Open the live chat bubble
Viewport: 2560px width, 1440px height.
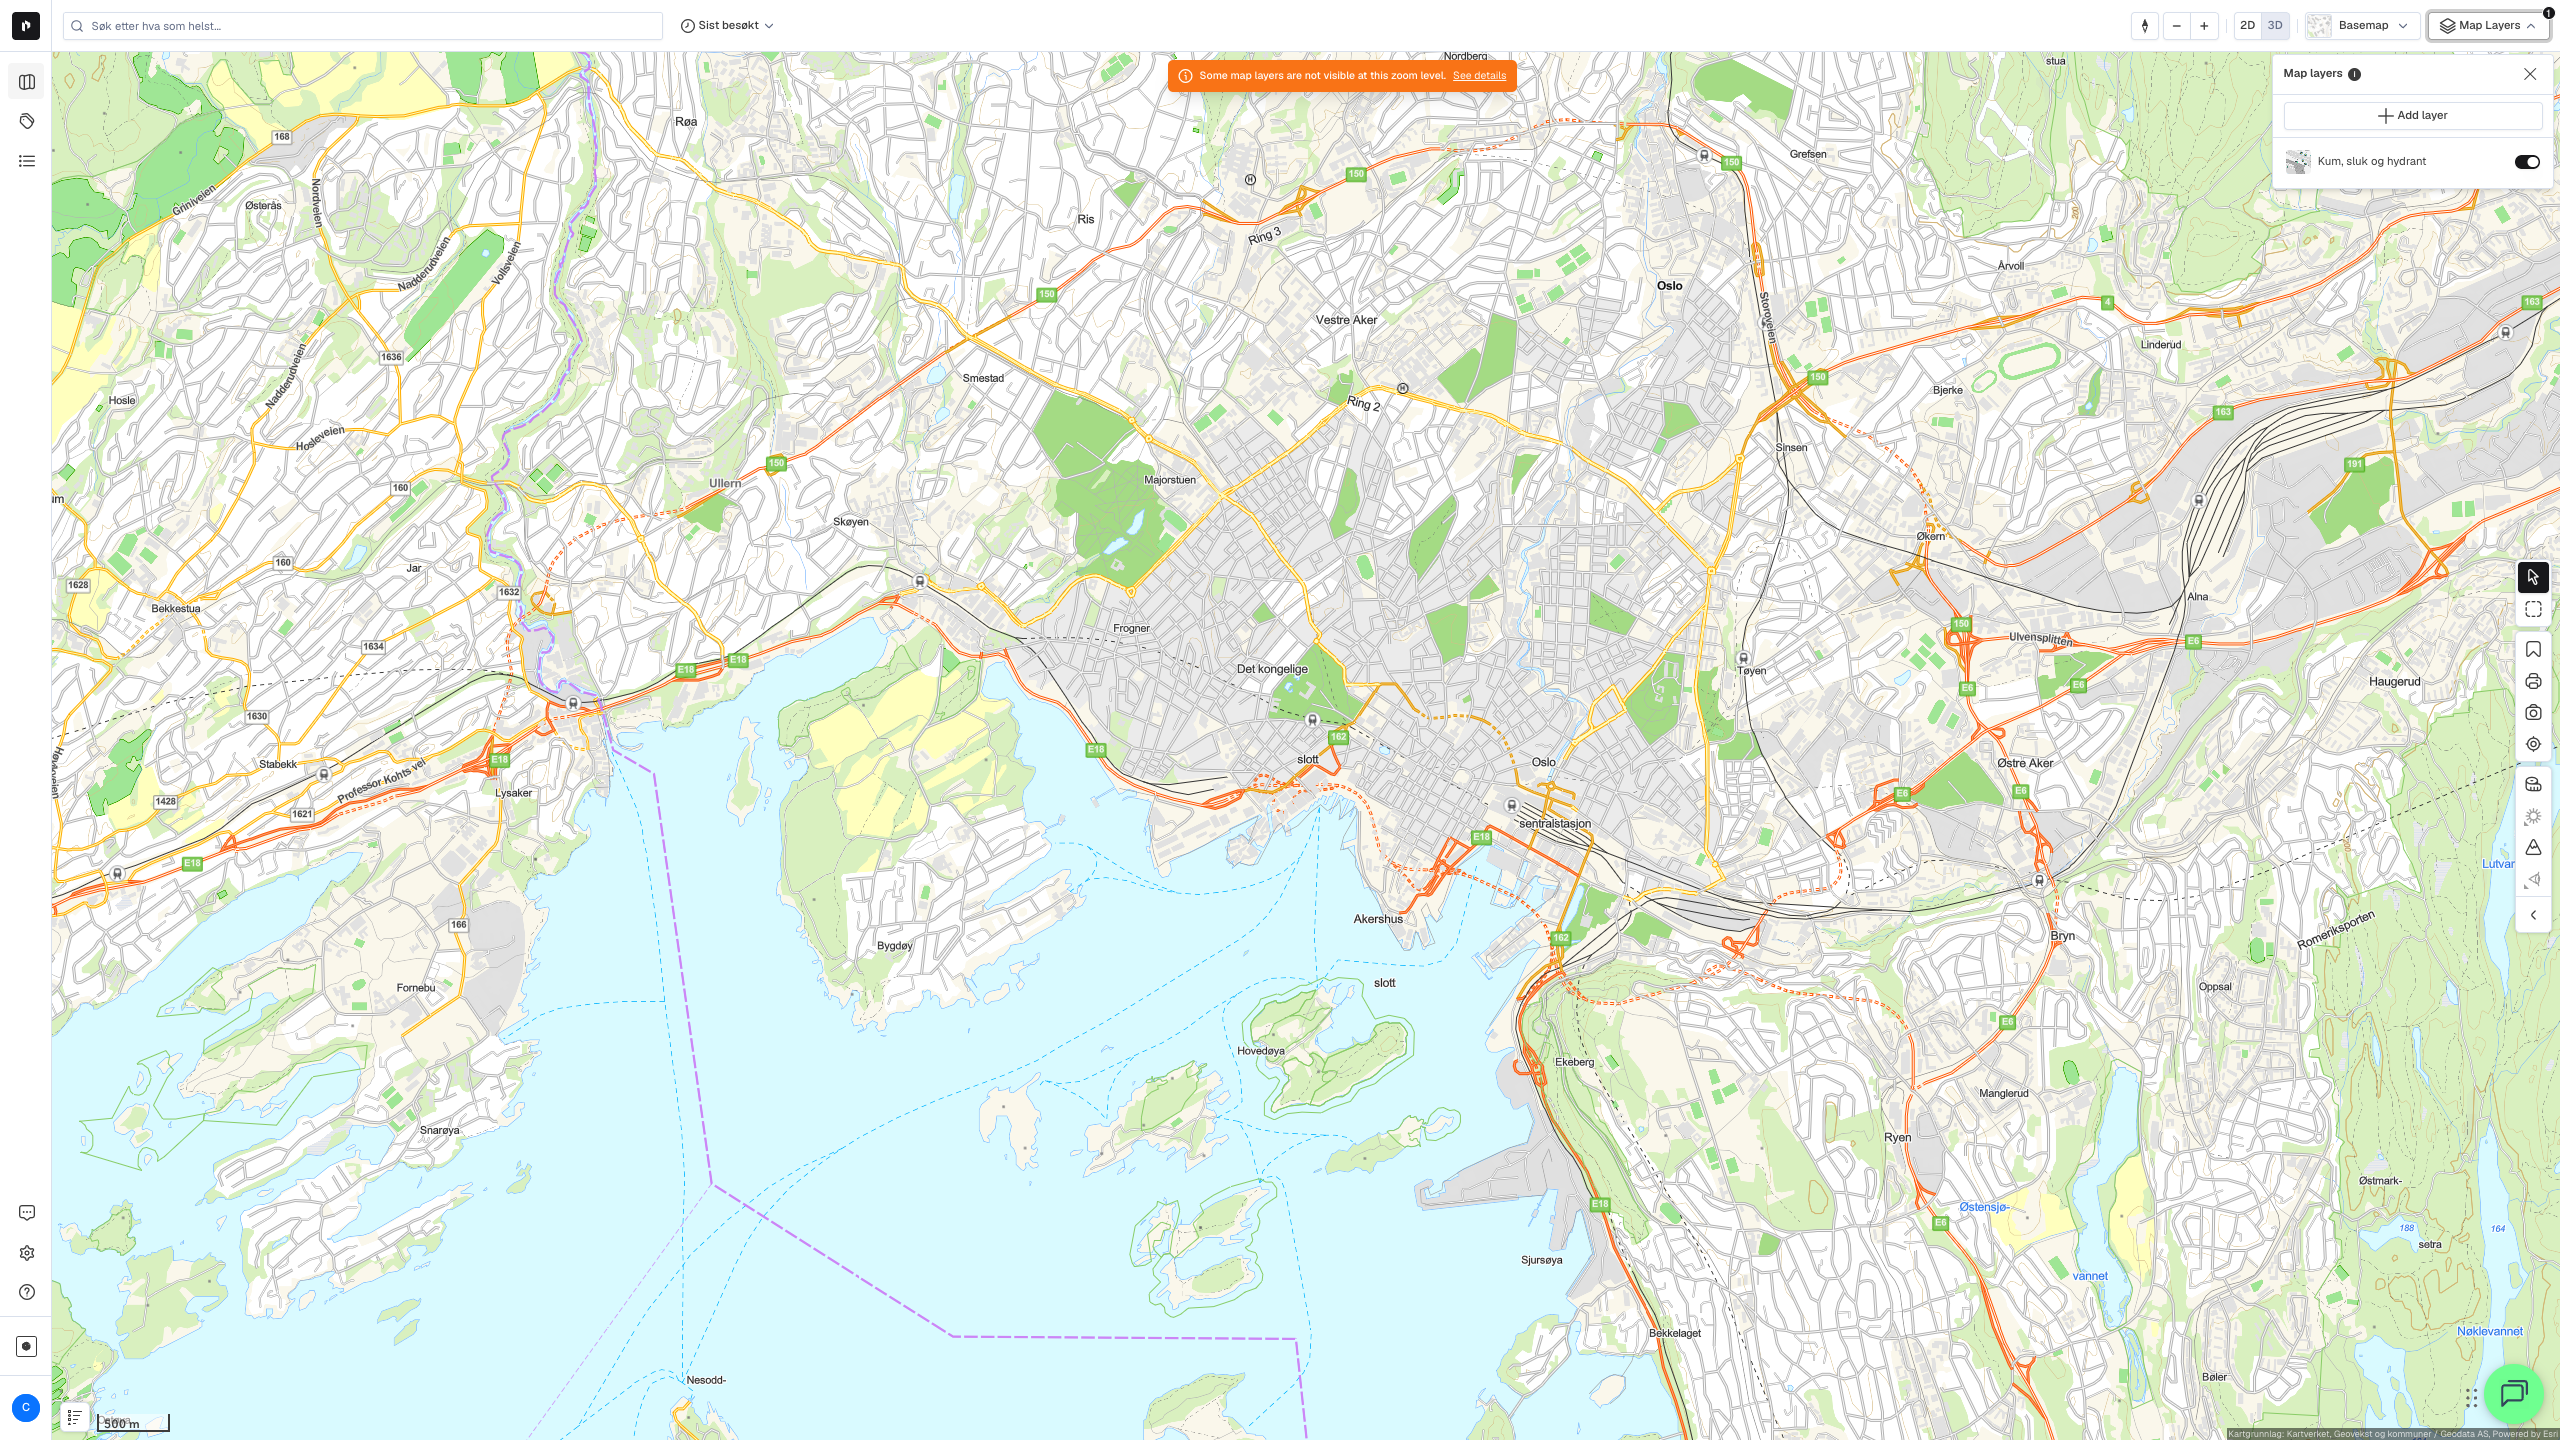[x=2514, y=1393]
